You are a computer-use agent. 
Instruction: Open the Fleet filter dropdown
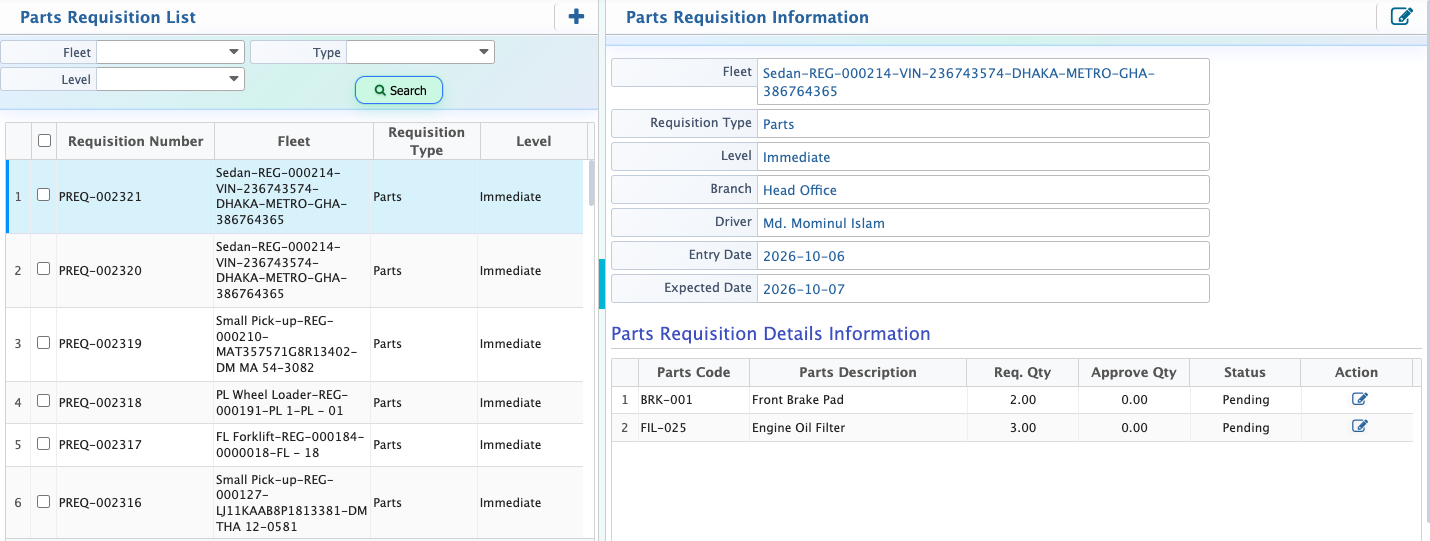(x=170, y=52)
